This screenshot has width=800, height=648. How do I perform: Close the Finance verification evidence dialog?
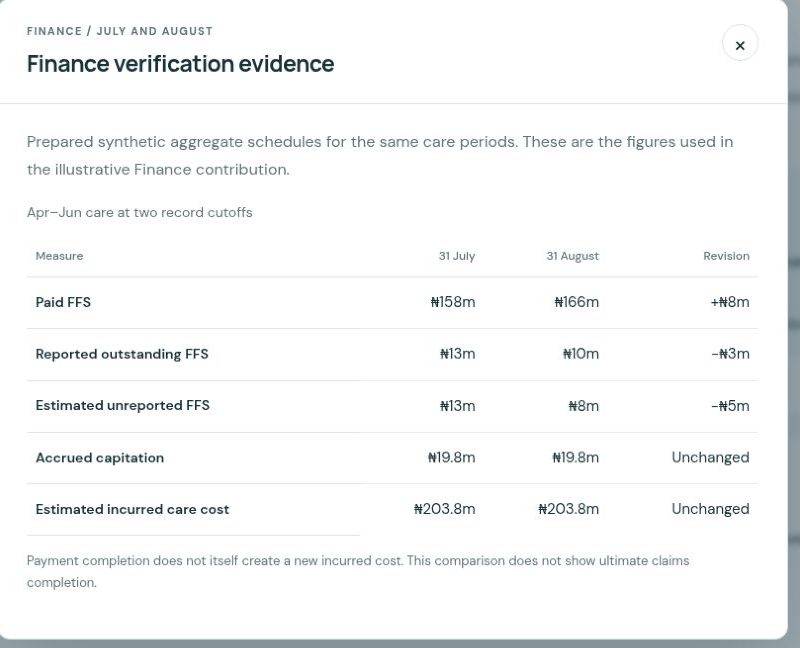pos(740,43)
